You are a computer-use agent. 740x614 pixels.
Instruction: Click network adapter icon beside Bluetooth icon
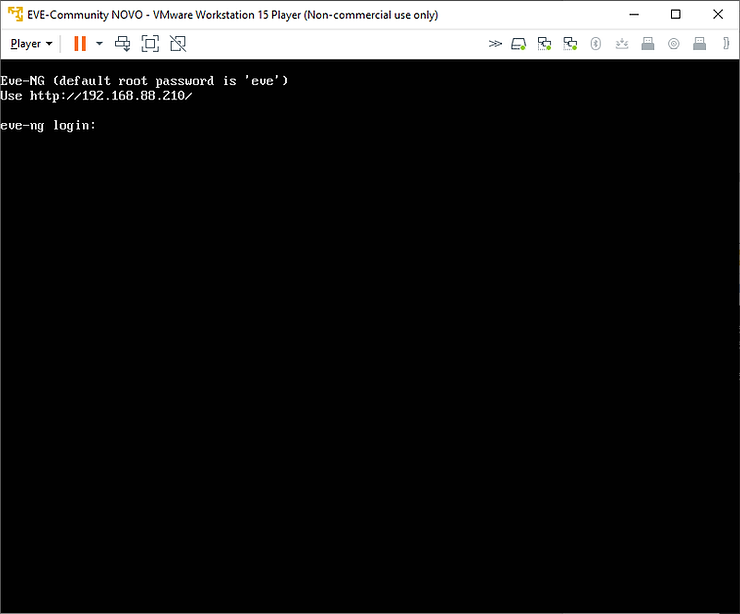[570, 44]
